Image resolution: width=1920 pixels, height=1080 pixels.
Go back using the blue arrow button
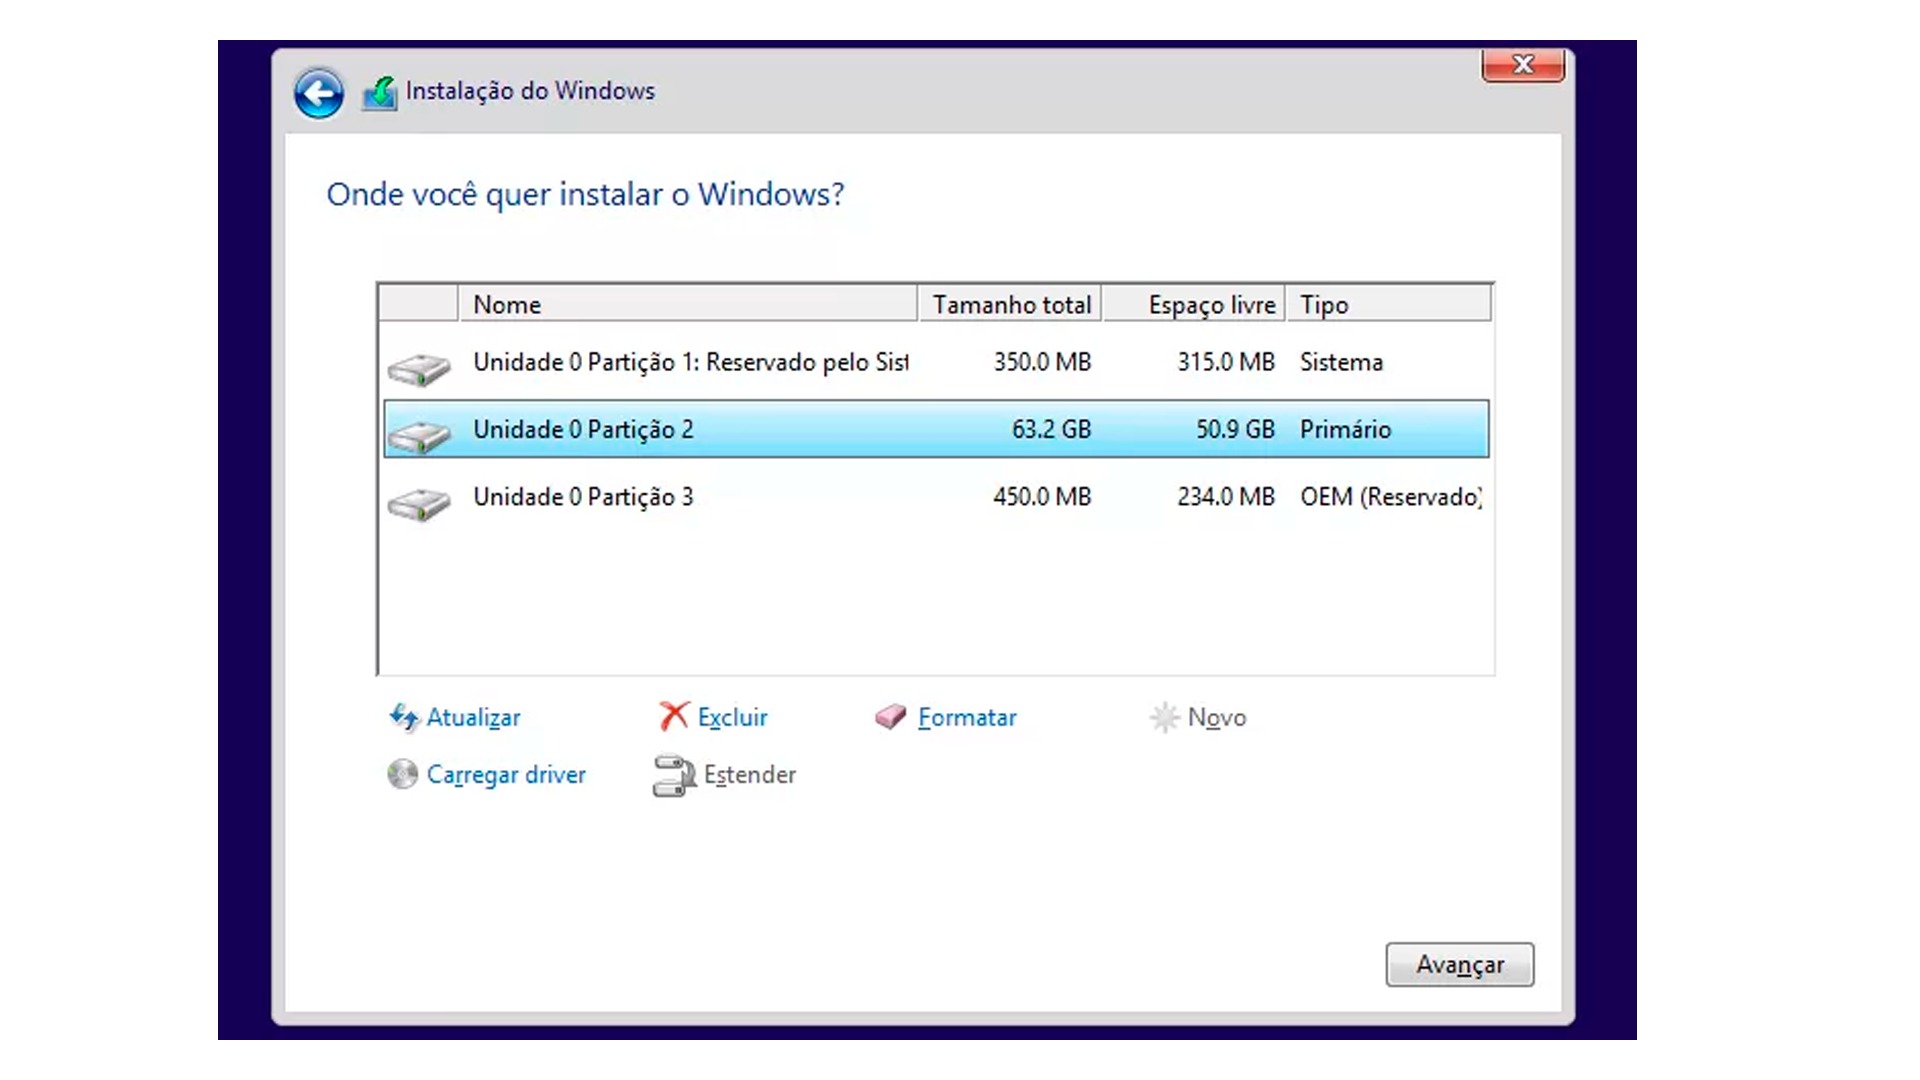point(319,94)
